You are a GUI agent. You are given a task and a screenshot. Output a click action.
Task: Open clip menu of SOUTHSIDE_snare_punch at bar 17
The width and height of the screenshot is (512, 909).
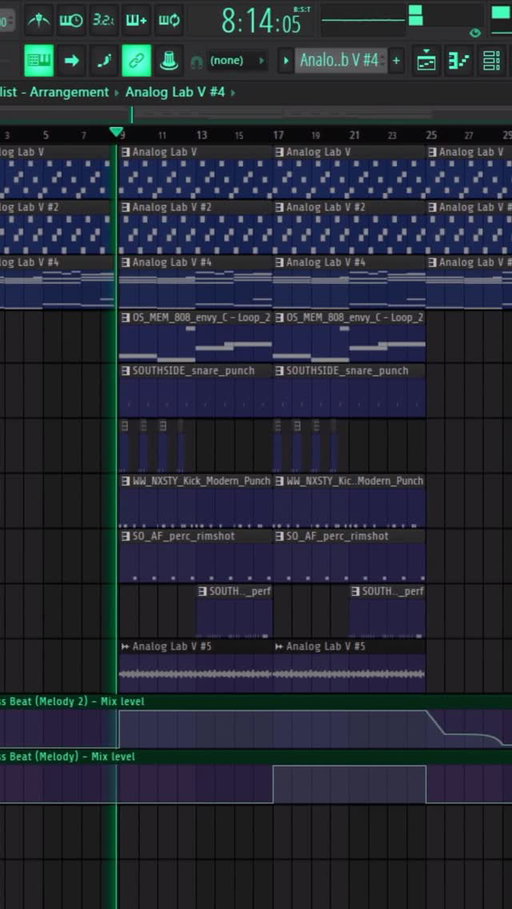tap(279, 371)
